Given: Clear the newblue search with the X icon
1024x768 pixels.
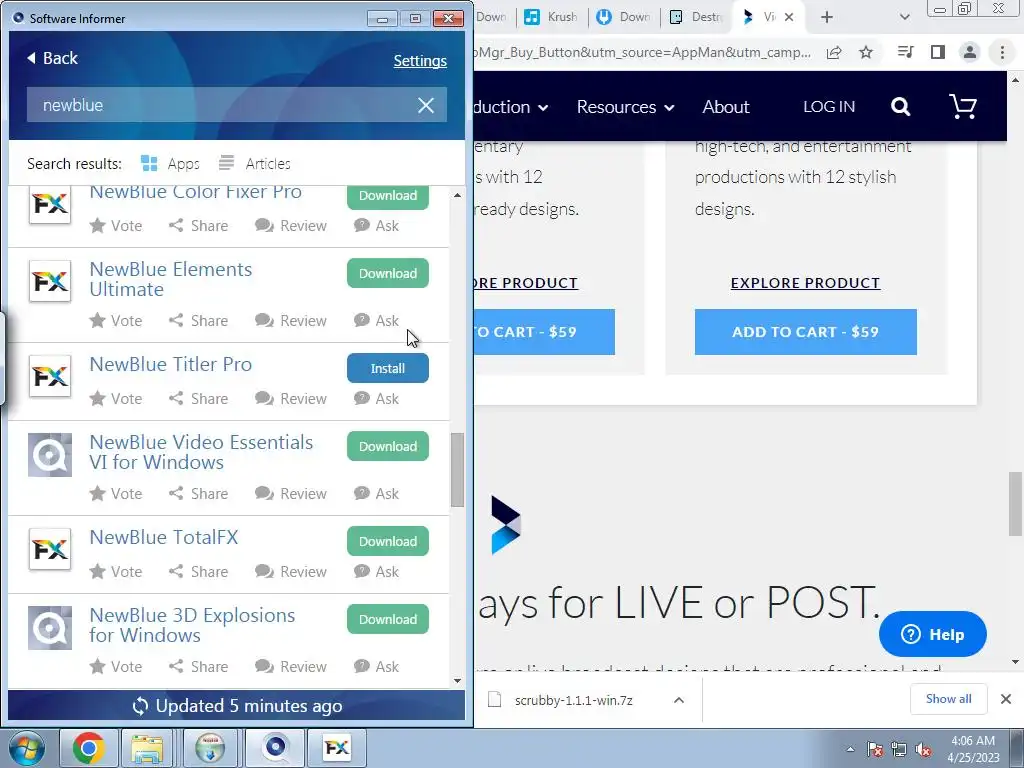Looking at the screenshot, I should pos(426,105).
